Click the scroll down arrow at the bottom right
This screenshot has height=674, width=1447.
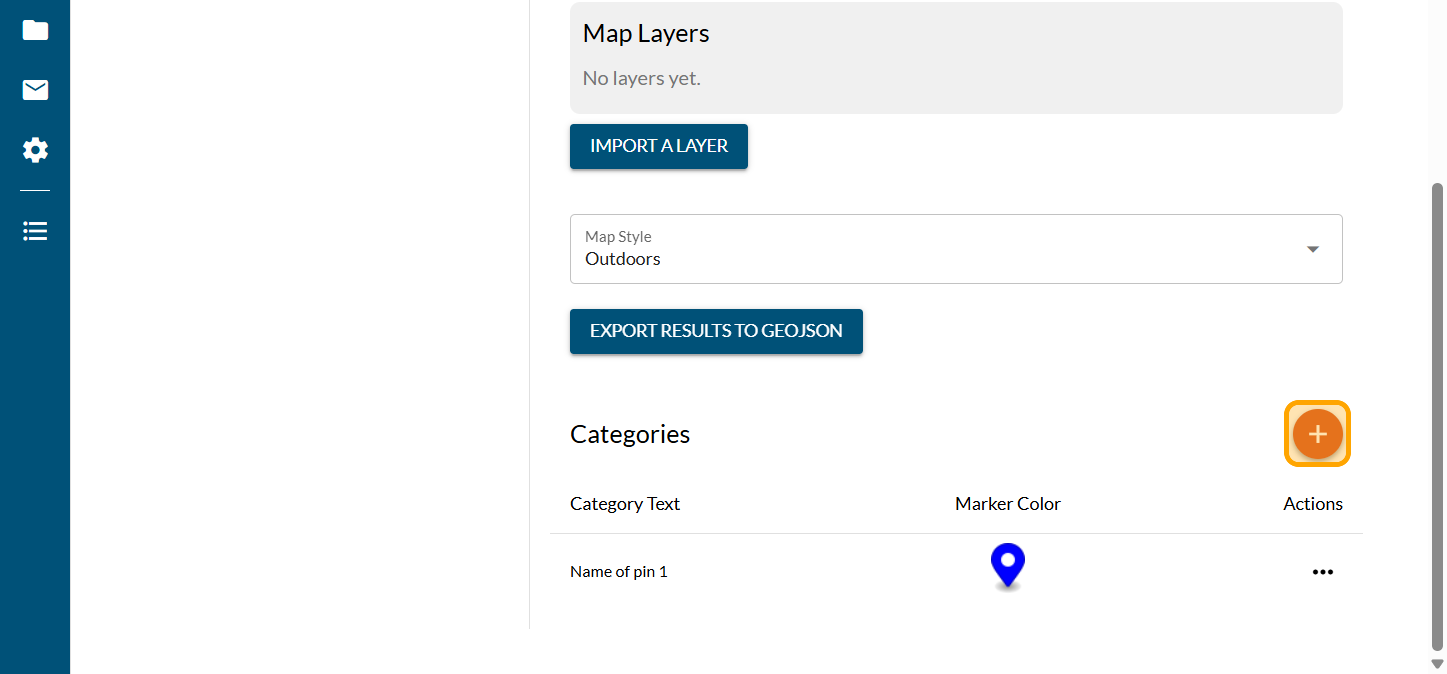pyautogui.click(x=1438, y=663)
